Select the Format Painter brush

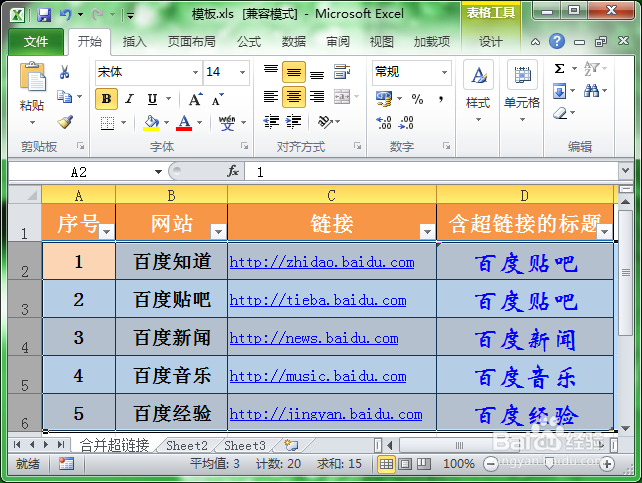click(x=65, y=122)
